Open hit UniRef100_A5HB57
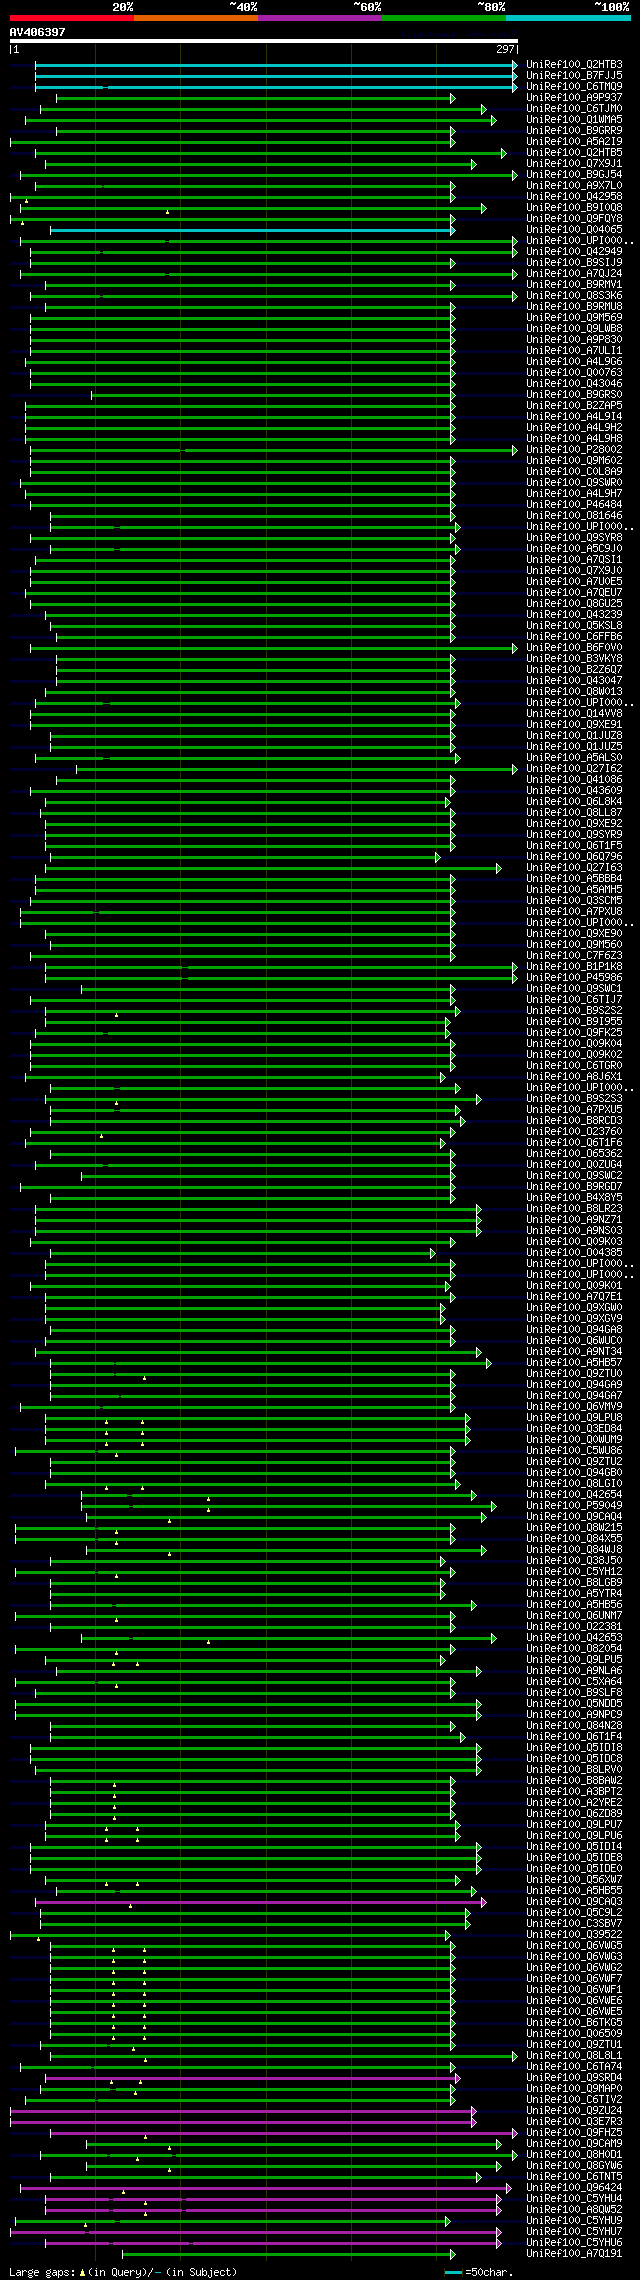Image resolution: width=640 pixels, height=2280 pixels. pos(574,1363)
